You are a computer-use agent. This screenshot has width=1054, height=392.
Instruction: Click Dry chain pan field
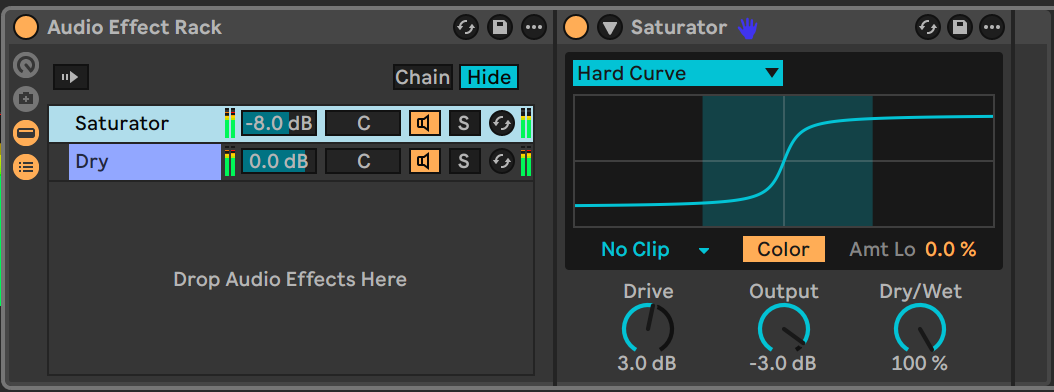[363, 161]
